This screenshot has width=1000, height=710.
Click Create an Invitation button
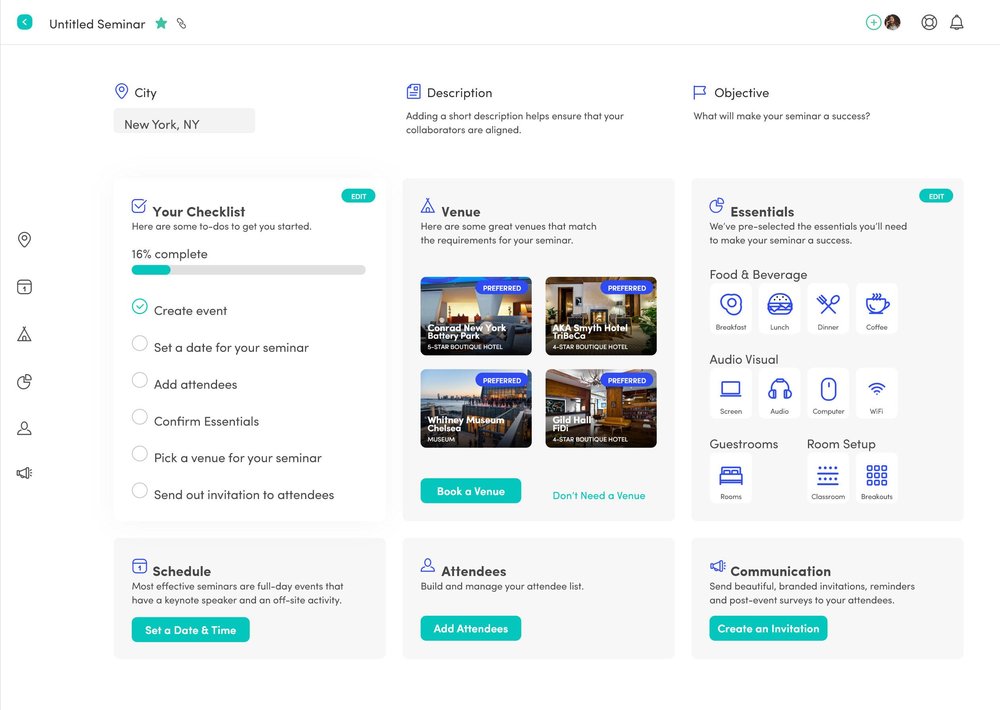[768, 628]
